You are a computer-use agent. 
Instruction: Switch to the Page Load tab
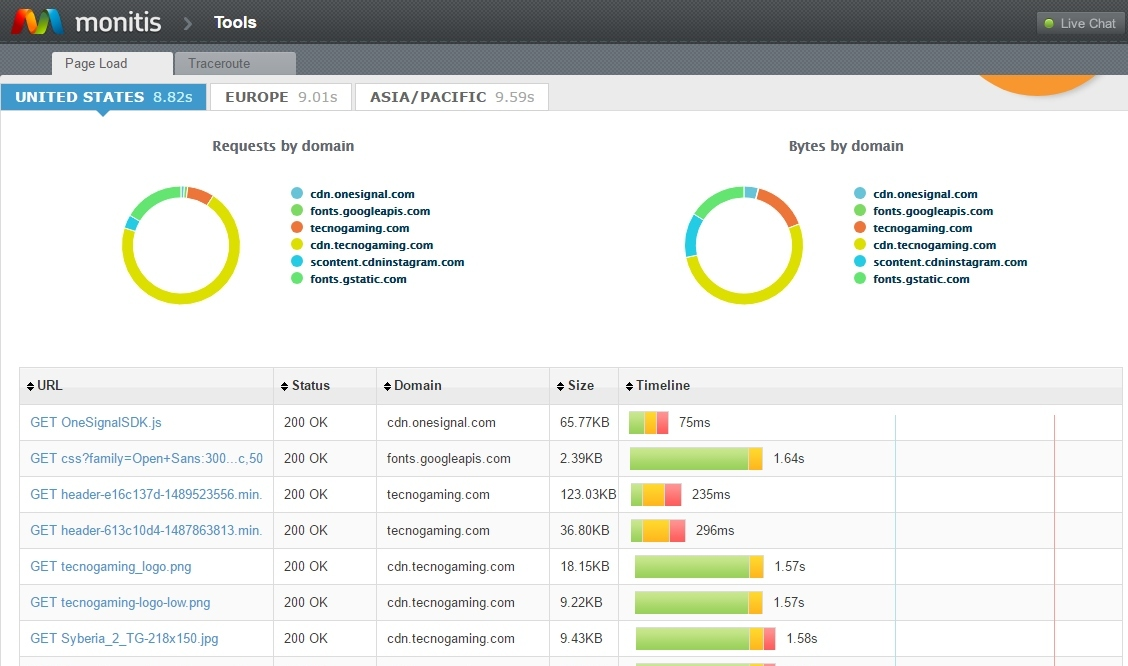tap(112, 63)
